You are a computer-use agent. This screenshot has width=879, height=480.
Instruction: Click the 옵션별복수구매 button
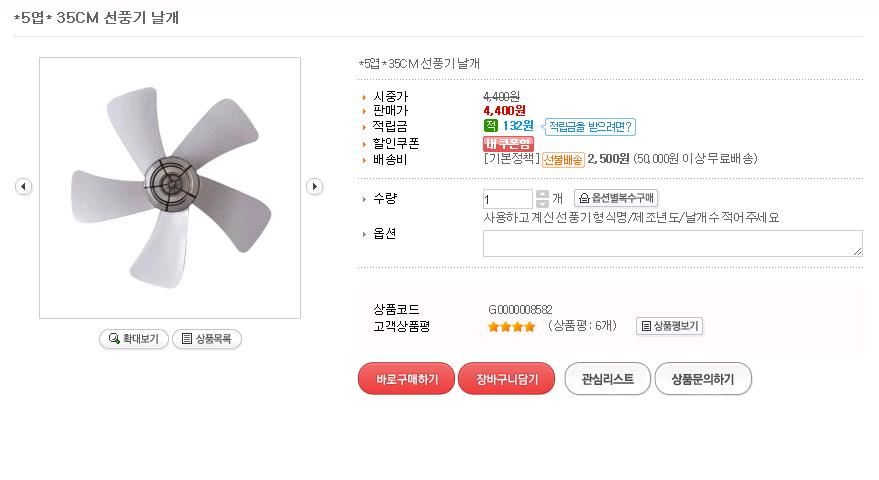[x=616, y=199]
